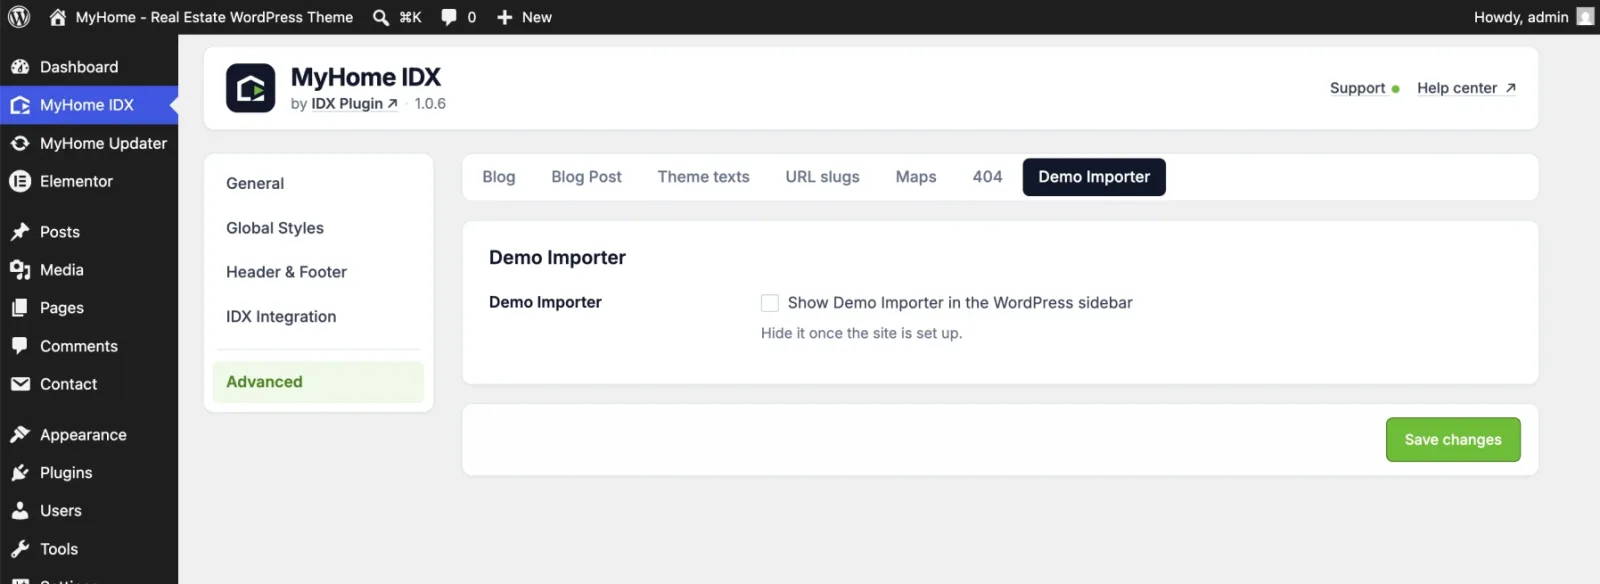This screenshot has width=1600, height=584.
Task: Click the Dashboard gauge icon
Action: click(x=20, y=67)
